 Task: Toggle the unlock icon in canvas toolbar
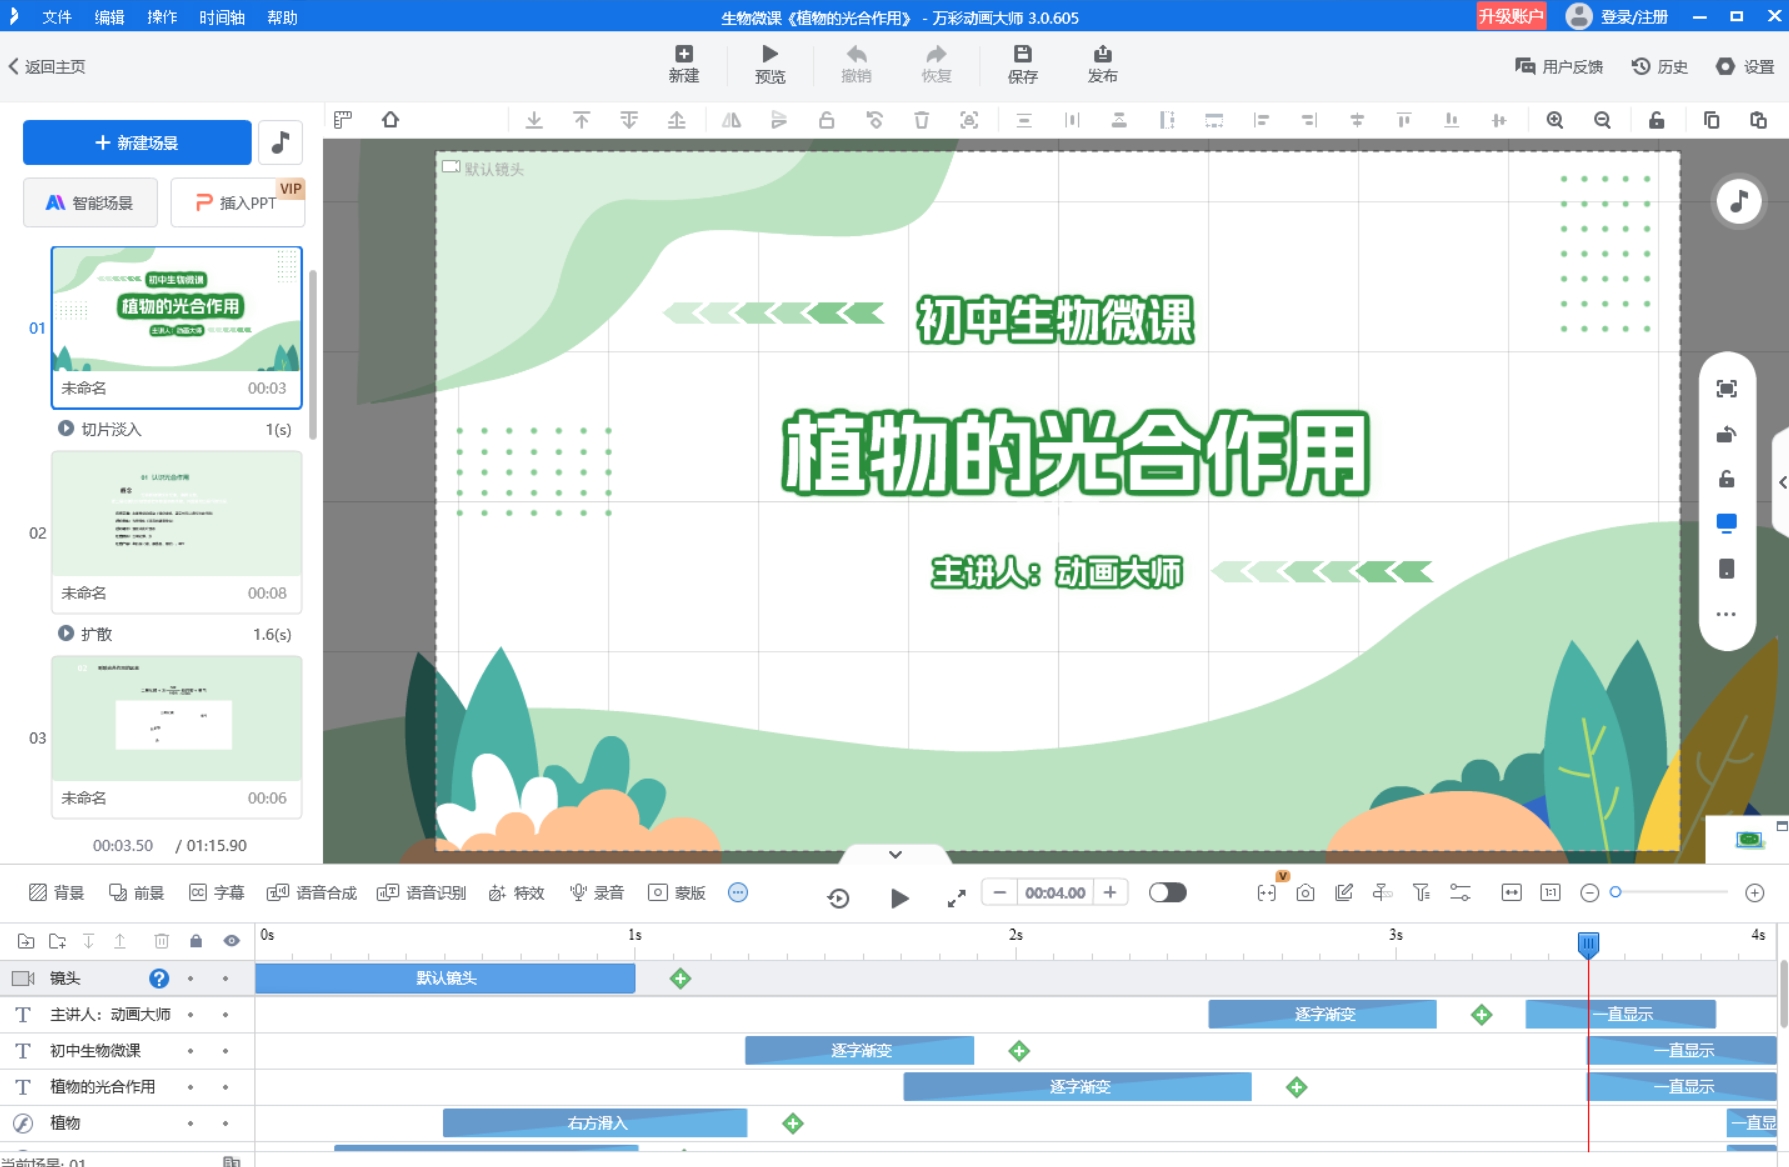point(1656,120)
